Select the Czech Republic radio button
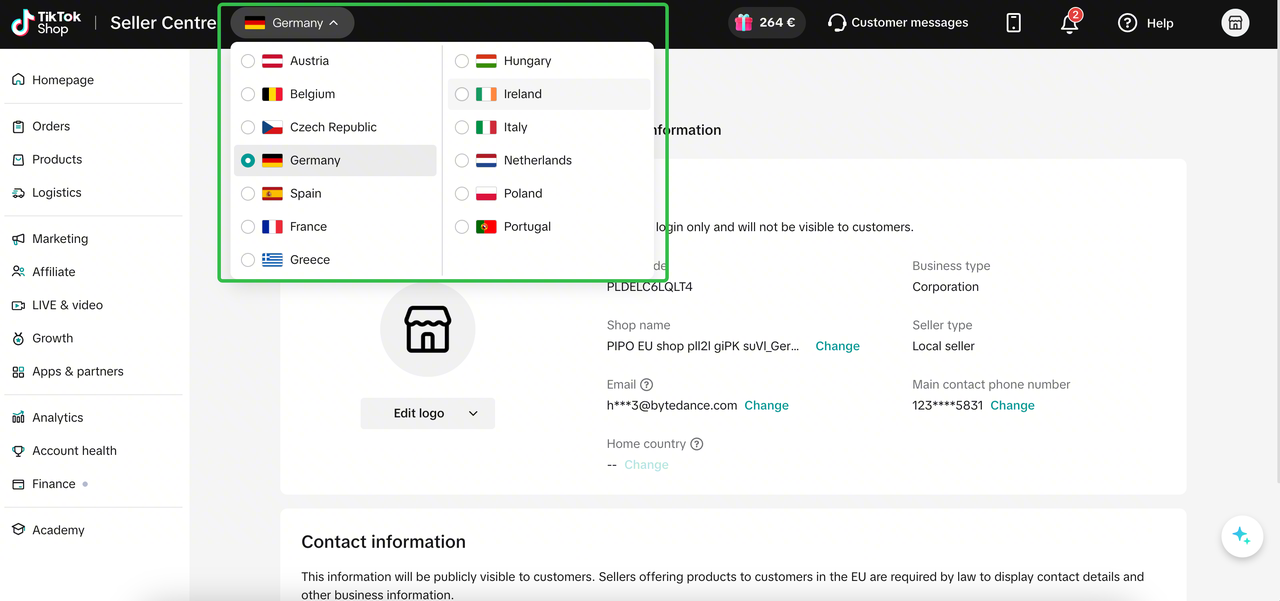The height and width of the screenshot is (601, 1280). pos(248,127)
